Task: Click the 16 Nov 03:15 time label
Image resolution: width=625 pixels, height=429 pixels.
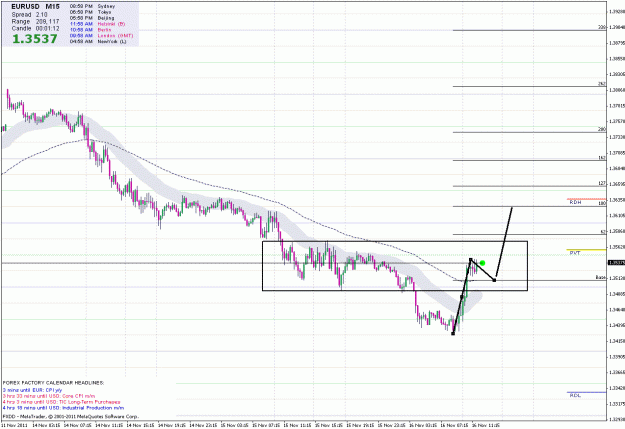Action: point(423,425)
